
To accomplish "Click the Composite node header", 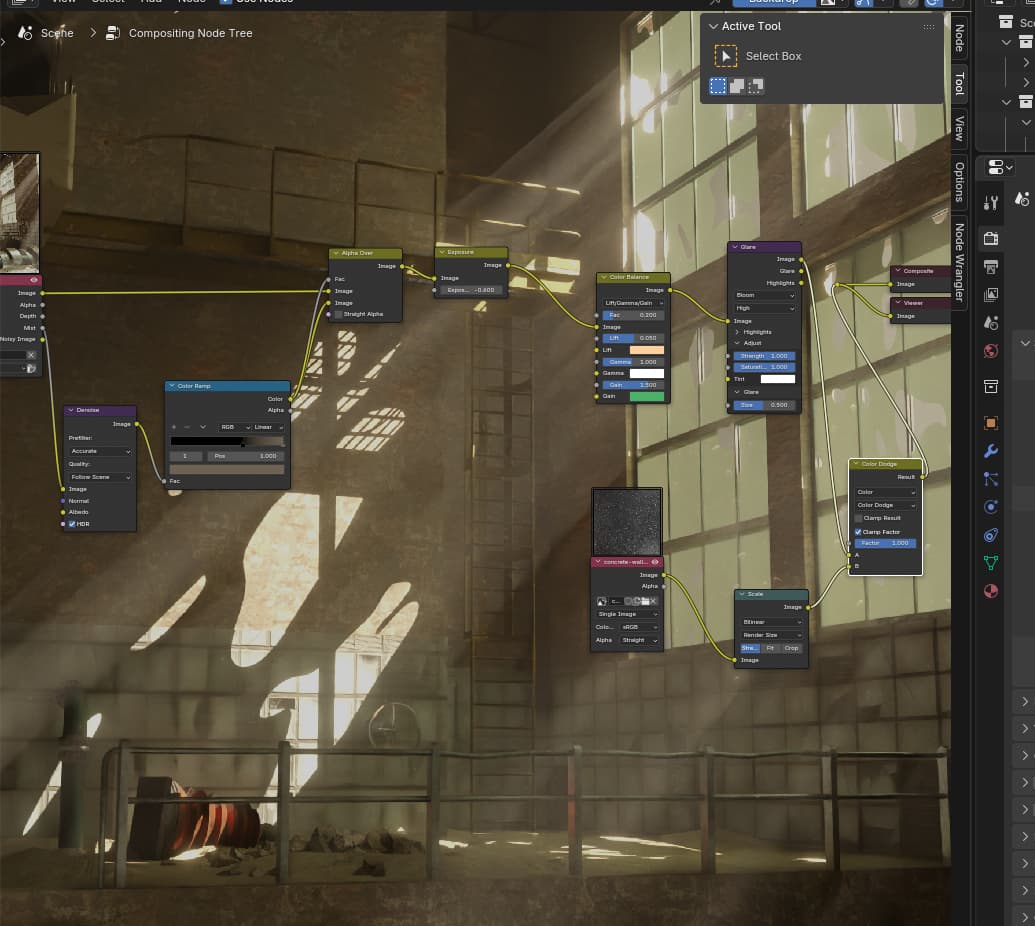I will 921,271.
